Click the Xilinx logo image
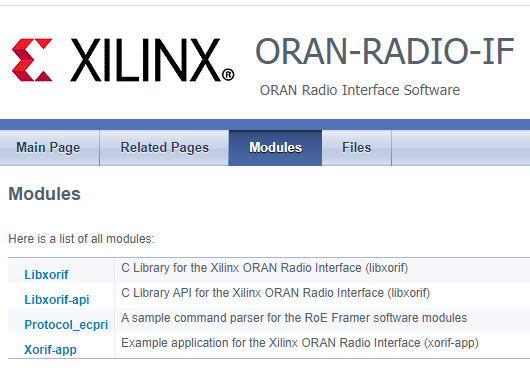Image resolution: width=530 pixels, height=370 pixels. click(122, 60)
